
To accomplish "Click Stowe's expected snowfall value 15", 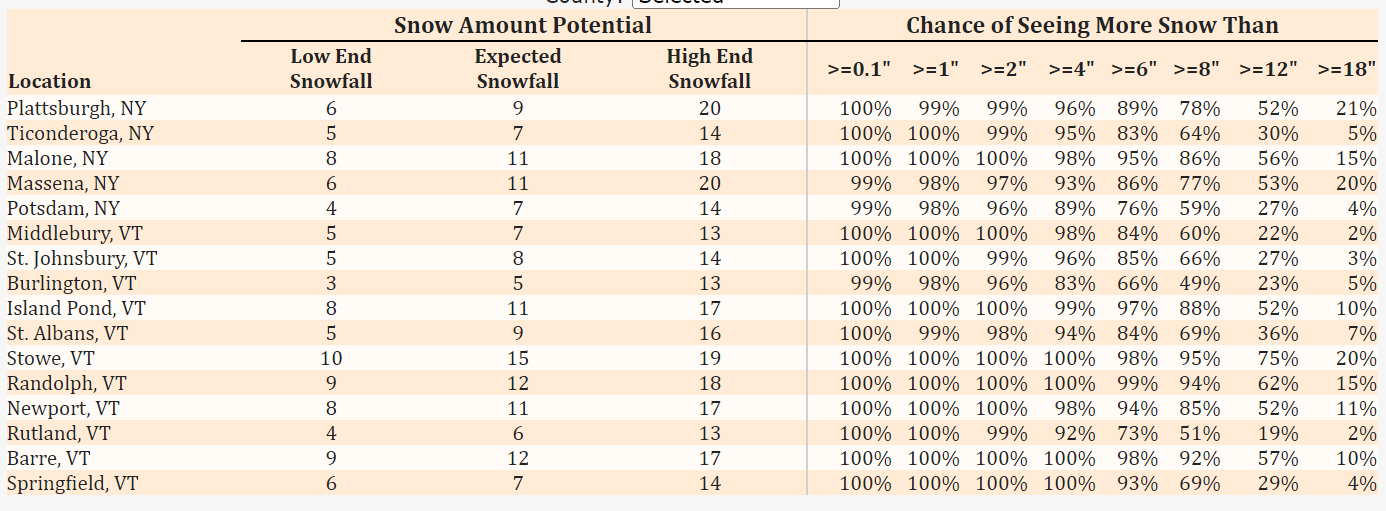I will pyautogui.click(x=518, y=358).
